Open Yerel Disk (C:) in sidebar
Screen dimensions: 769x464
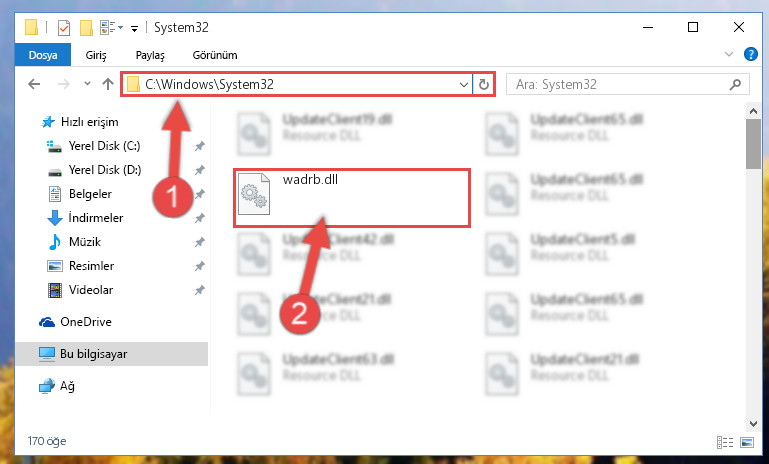click(104, 146)
